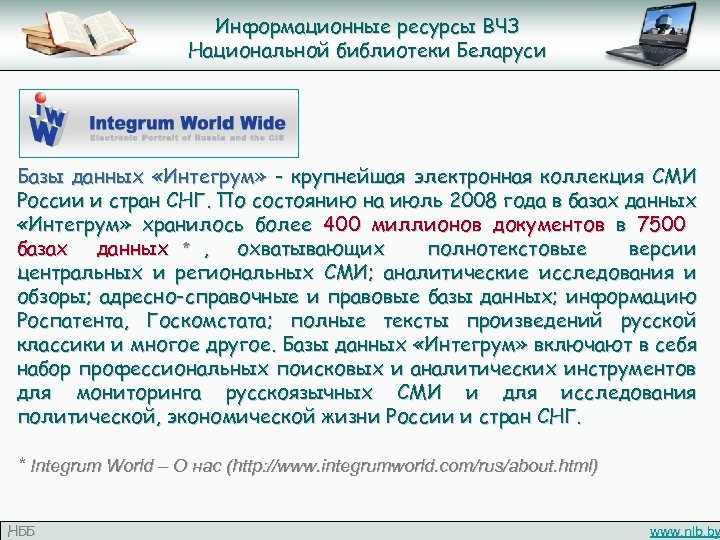Click the open book icon in header
This screenshot has width=720, height=540.
pos(79,33)
